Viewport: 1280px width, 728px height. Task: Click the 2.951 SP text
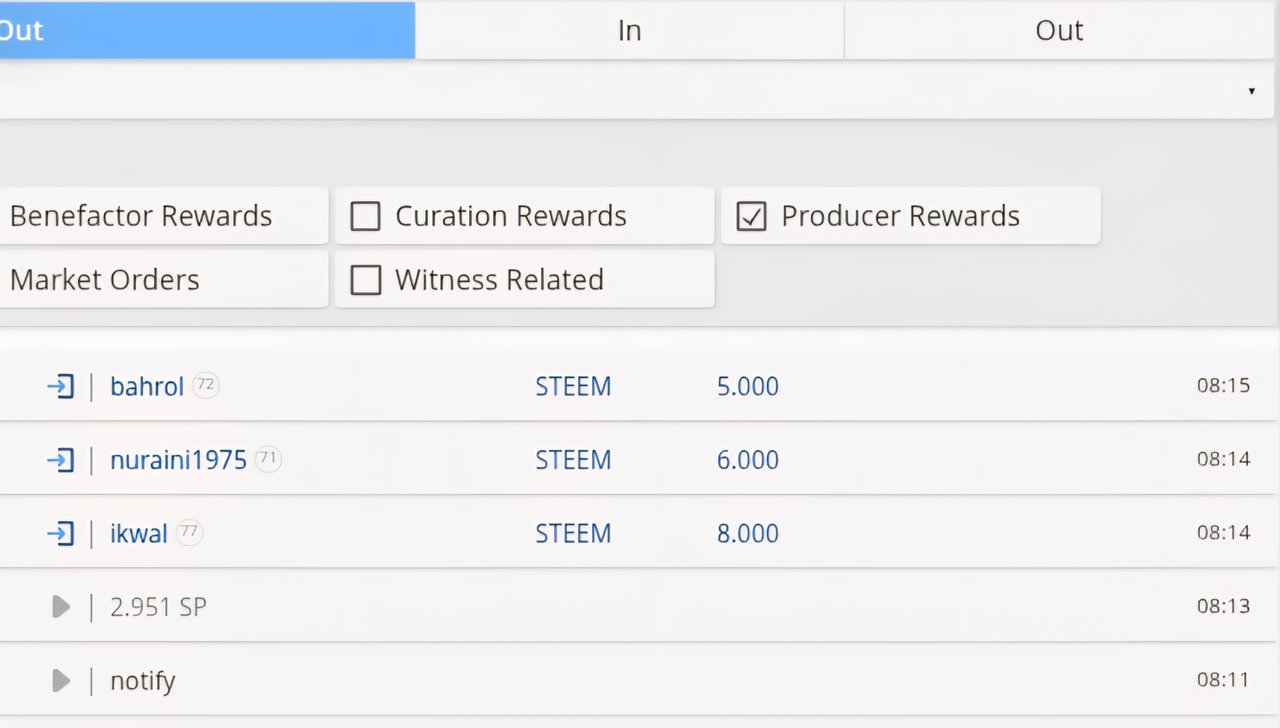click(x=158, y=607)
